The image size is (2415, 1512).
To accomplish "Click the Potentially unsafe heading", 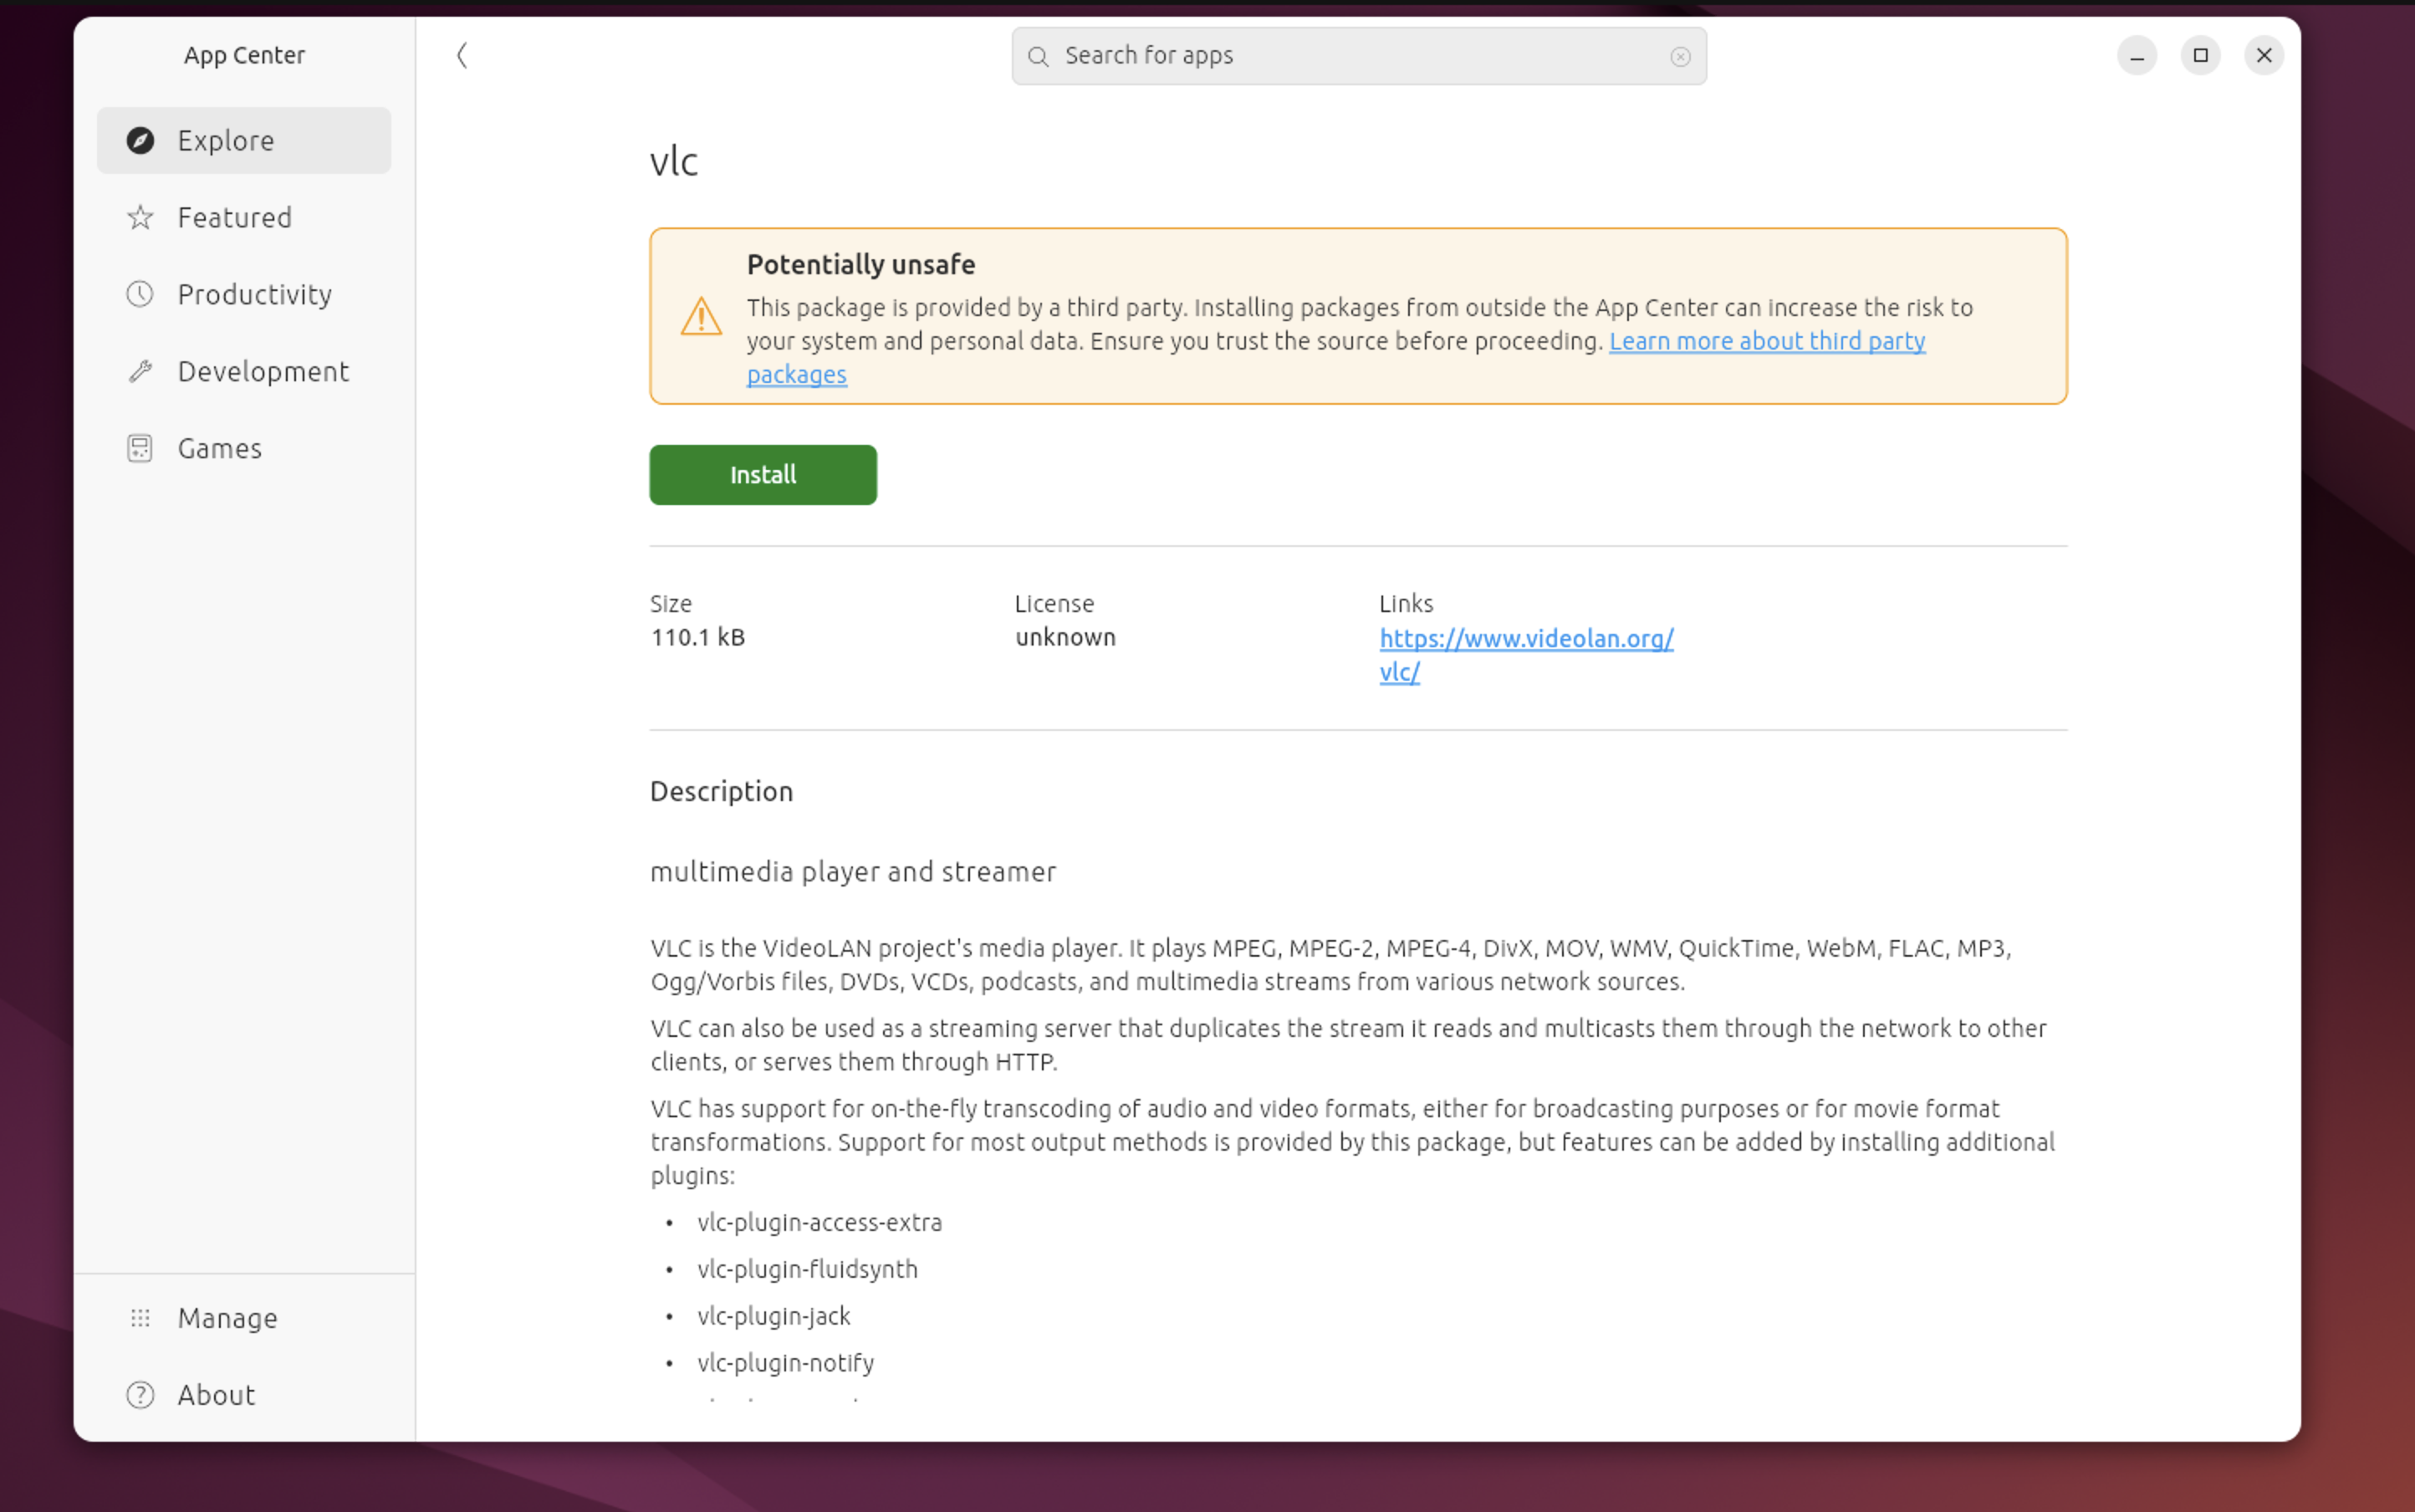I will pyautogui.click(x=861, y=264).
